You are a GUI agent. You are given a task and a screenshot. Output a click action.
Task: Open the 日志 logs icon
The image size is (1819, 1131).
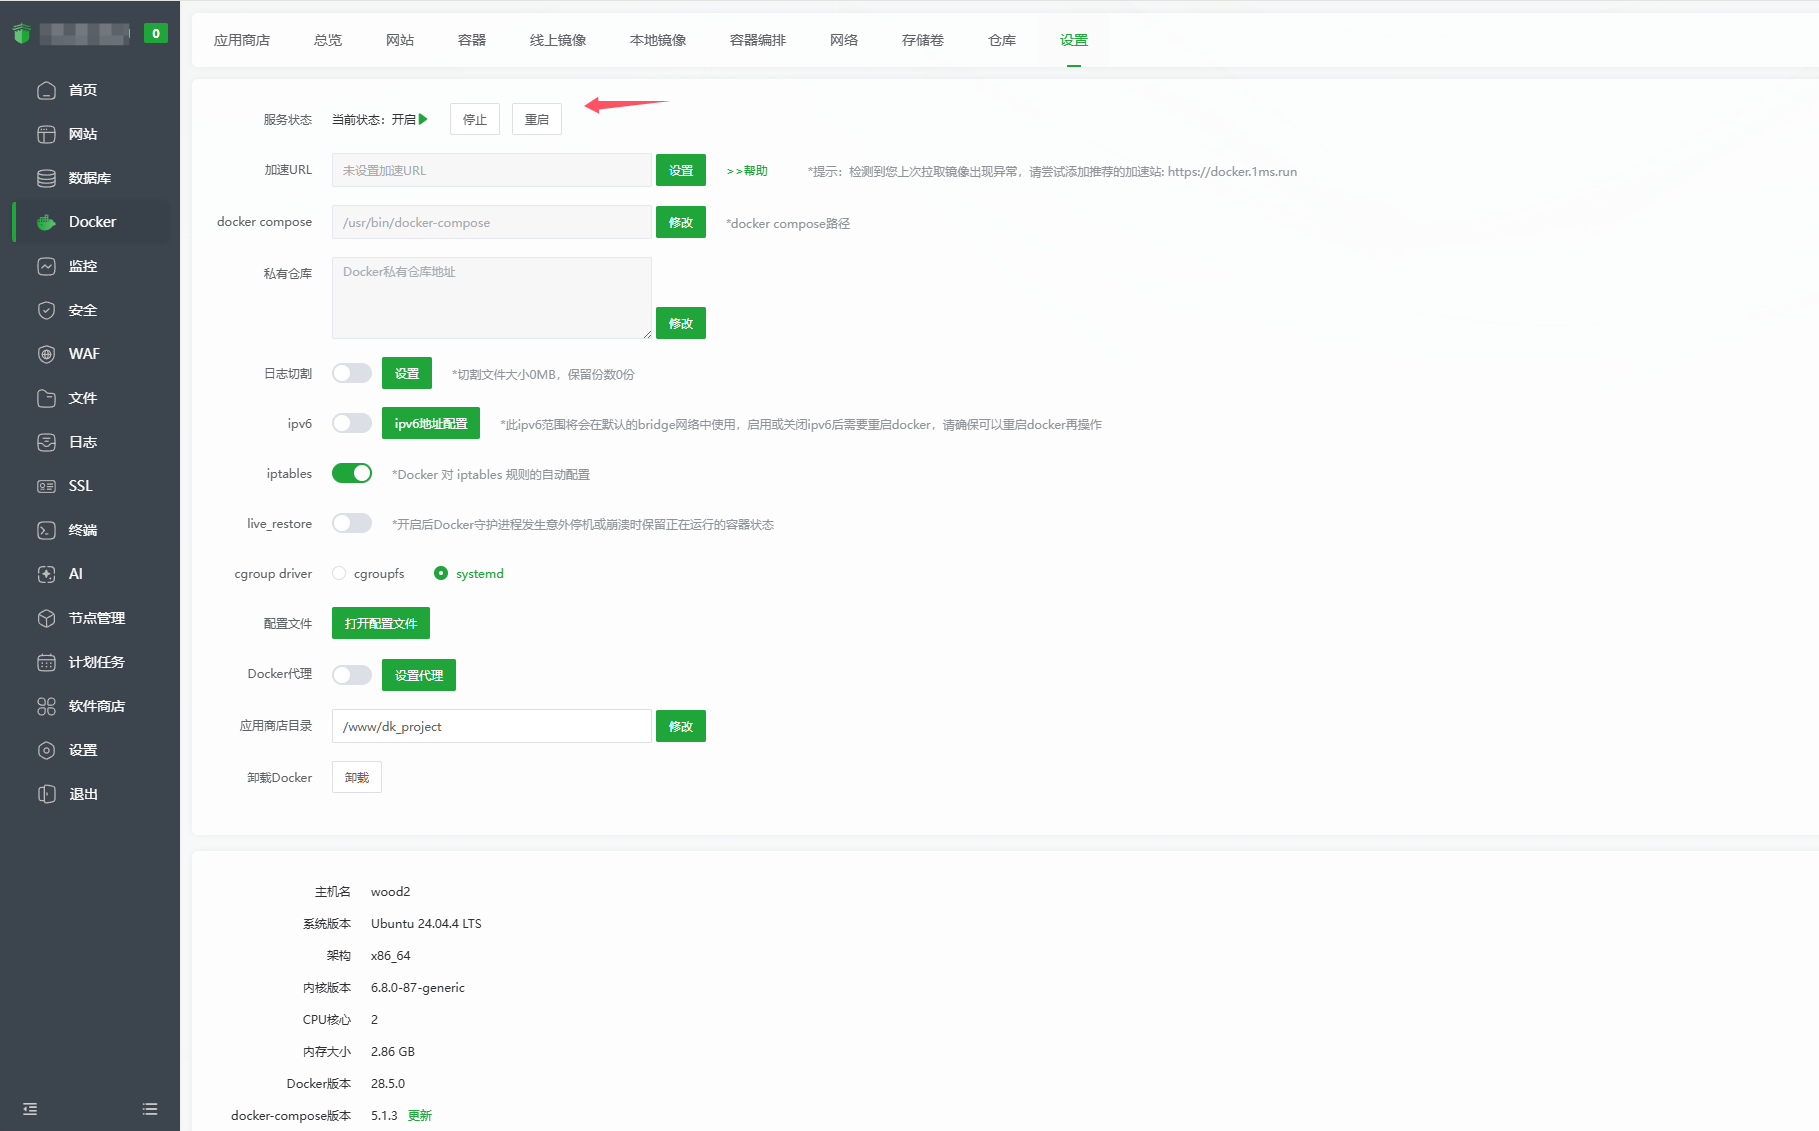[46, 442]
